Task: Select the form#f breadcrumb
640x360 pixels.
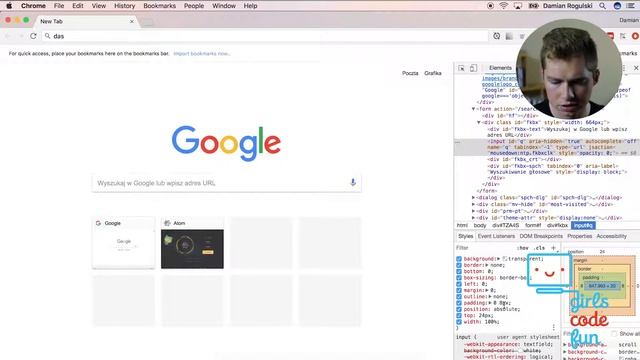Action: pos(533,225)
